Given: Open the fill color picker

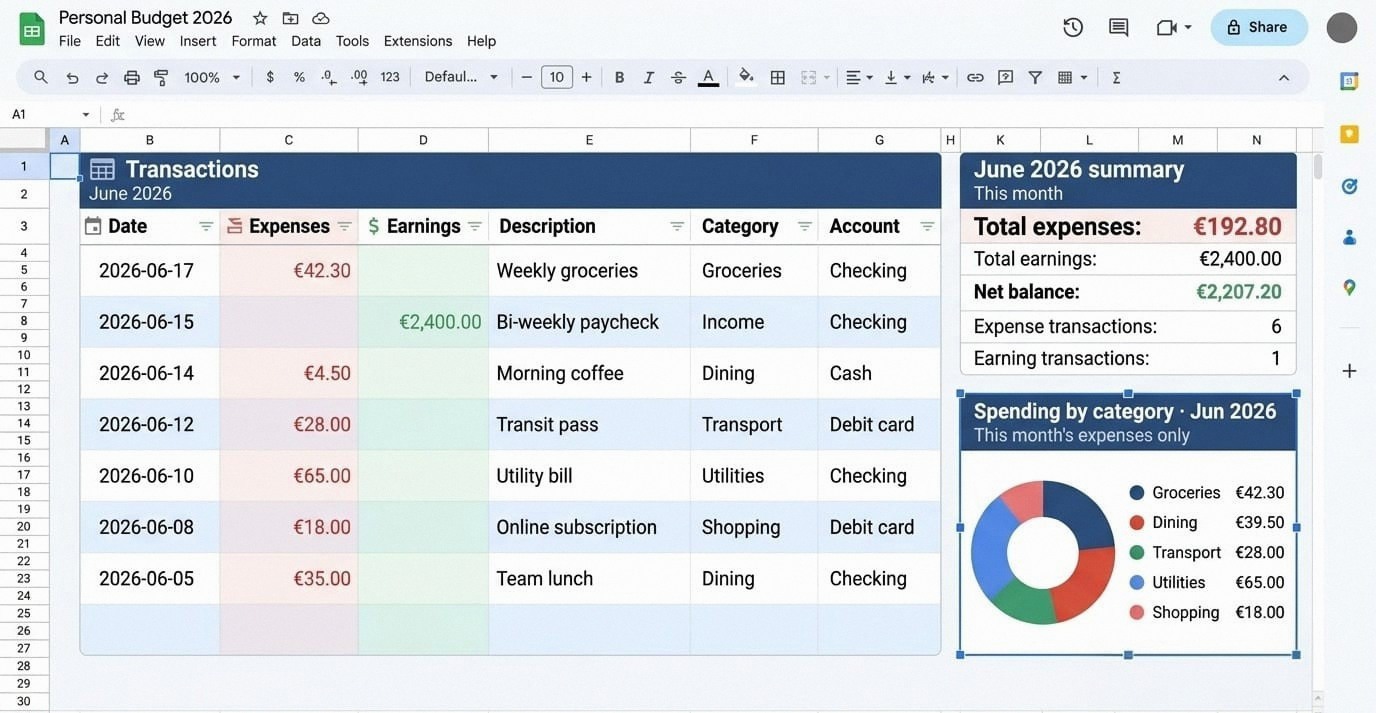Looking at the screenshot, I should click(746, 77).
